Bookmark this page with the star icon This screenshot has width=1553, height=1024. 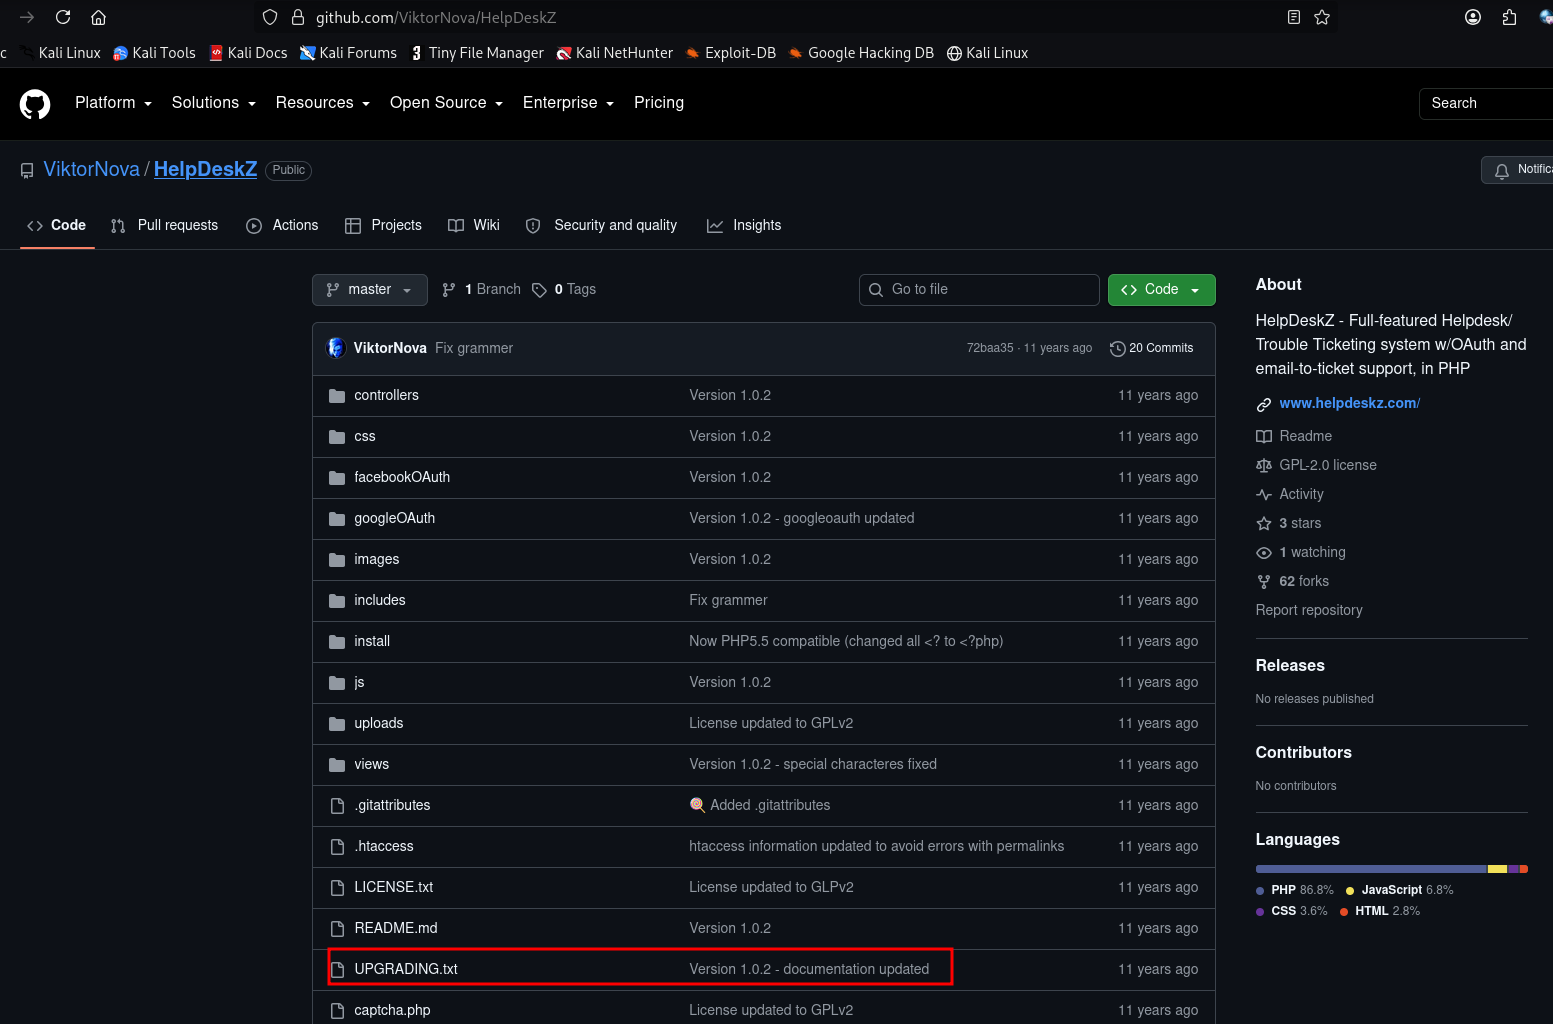1322,17
